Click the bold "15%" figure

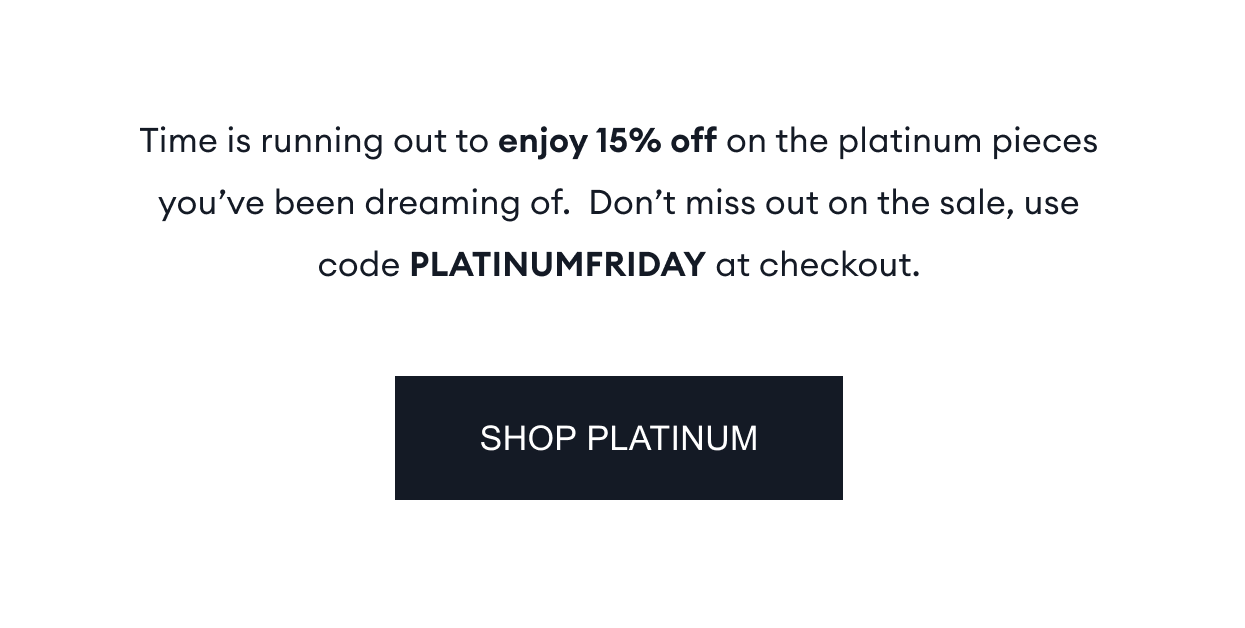tap(628, 141)
